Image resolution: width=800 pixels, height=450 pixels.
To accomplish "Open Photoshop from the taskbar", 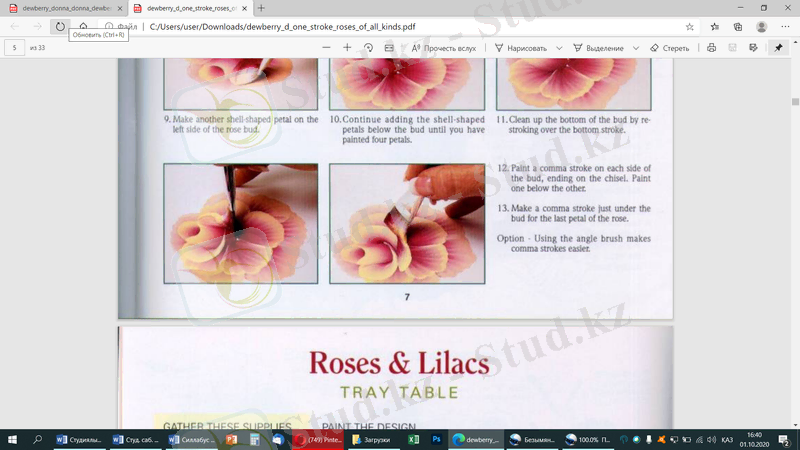I will tap(436, 439).
